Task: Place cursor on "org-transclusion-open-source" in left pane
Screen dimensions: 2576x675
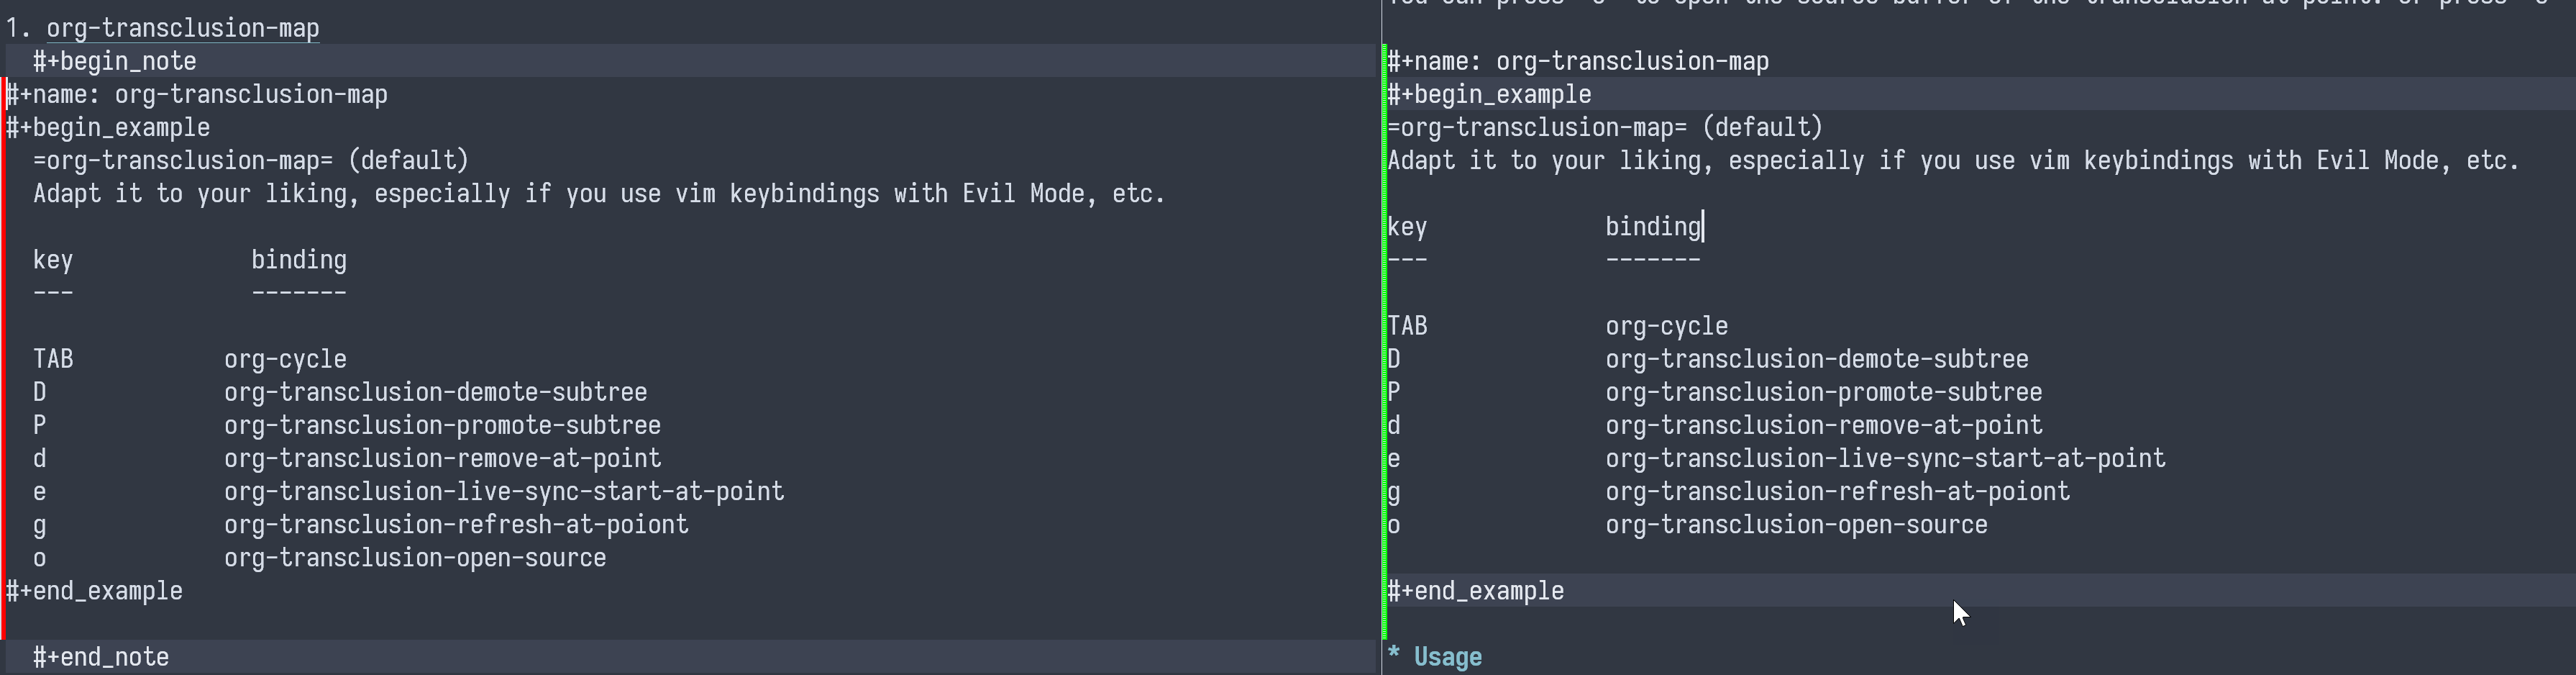Action: [x=415, y=558]
